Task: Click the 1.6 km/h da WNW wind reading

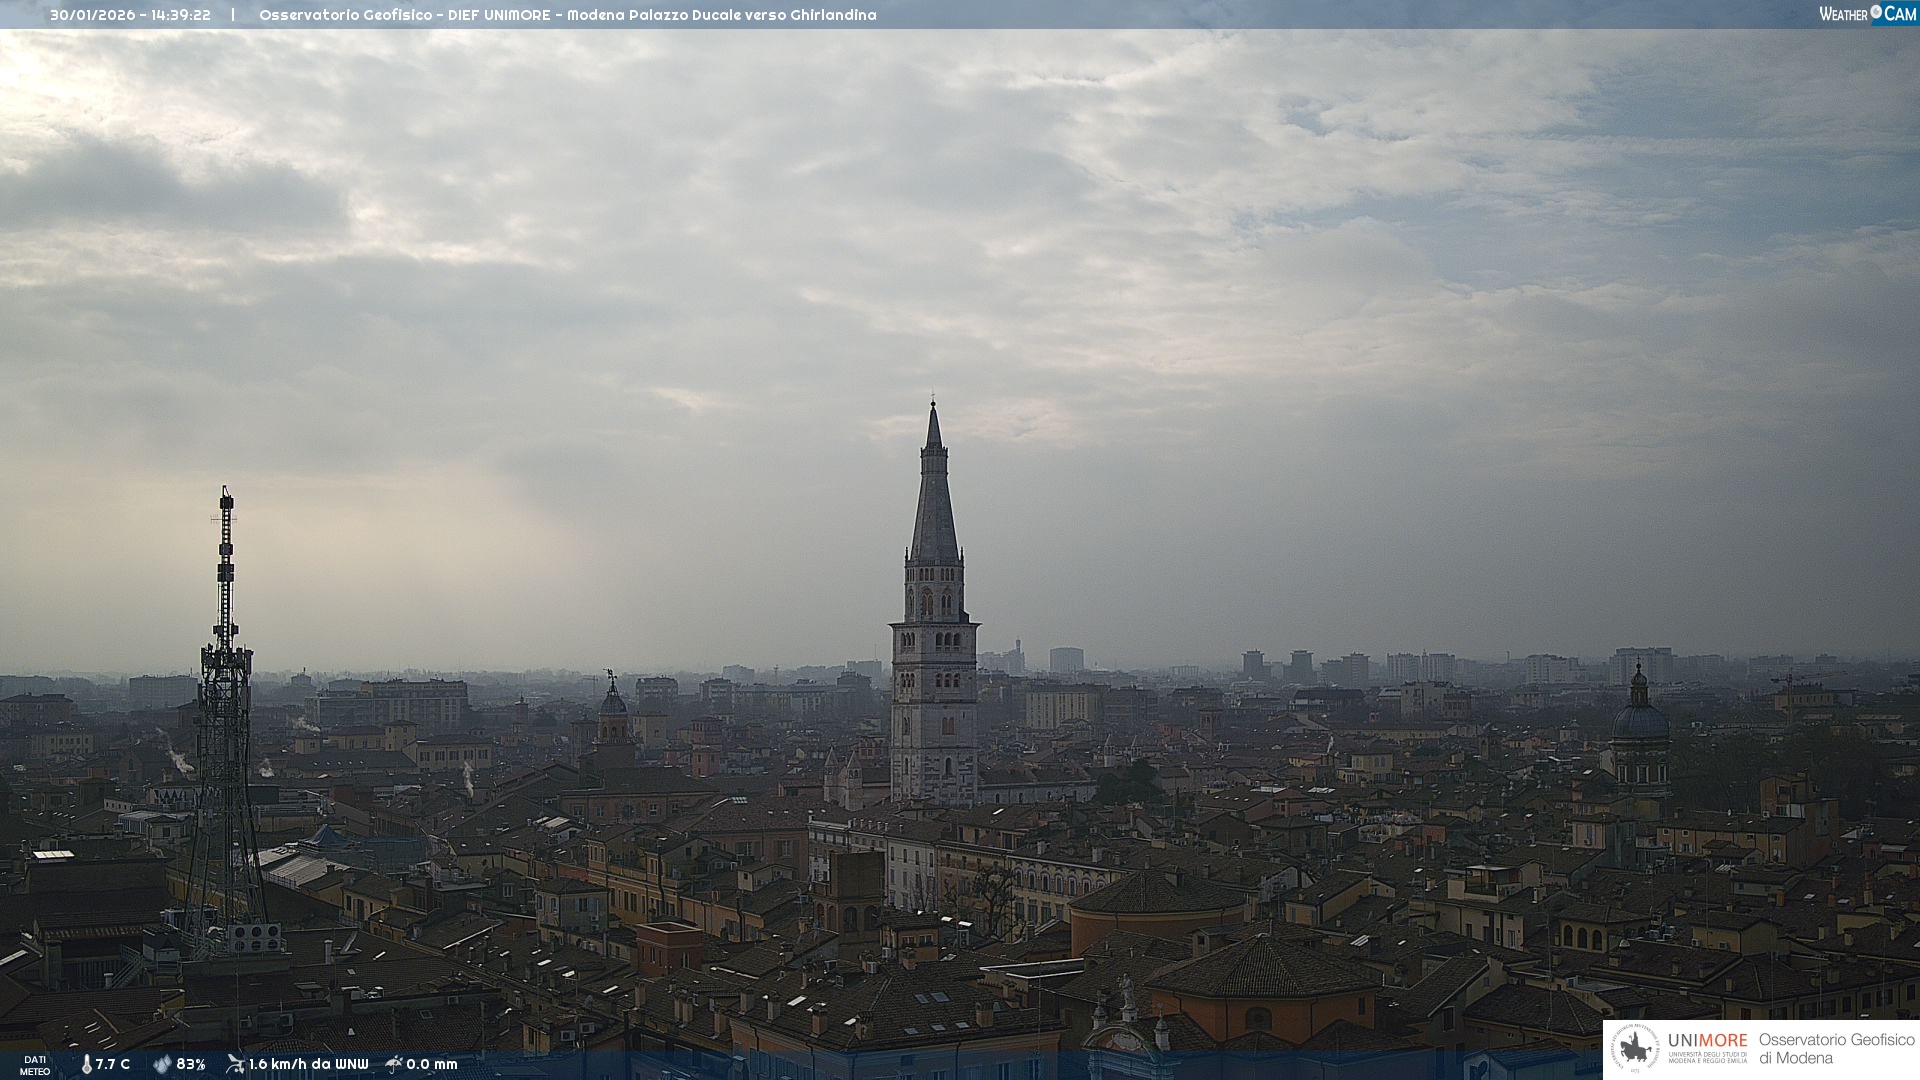Action: pyautogui.click(x=308, y=1064)
